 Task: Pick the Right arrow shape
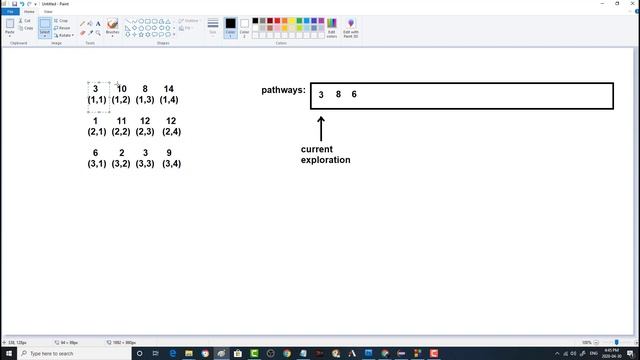coord(154,28)
